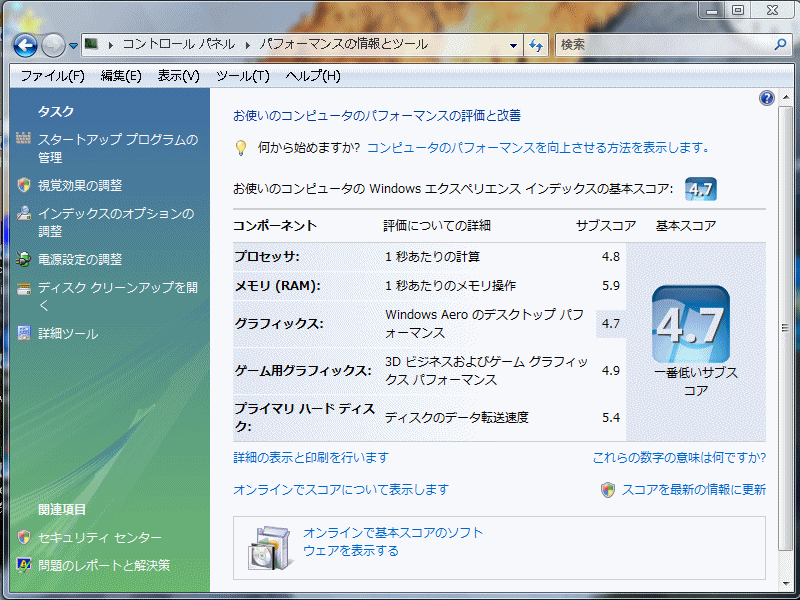
Task: Click the 詳細ツール icon in task pane
Action: pos(24,333)
